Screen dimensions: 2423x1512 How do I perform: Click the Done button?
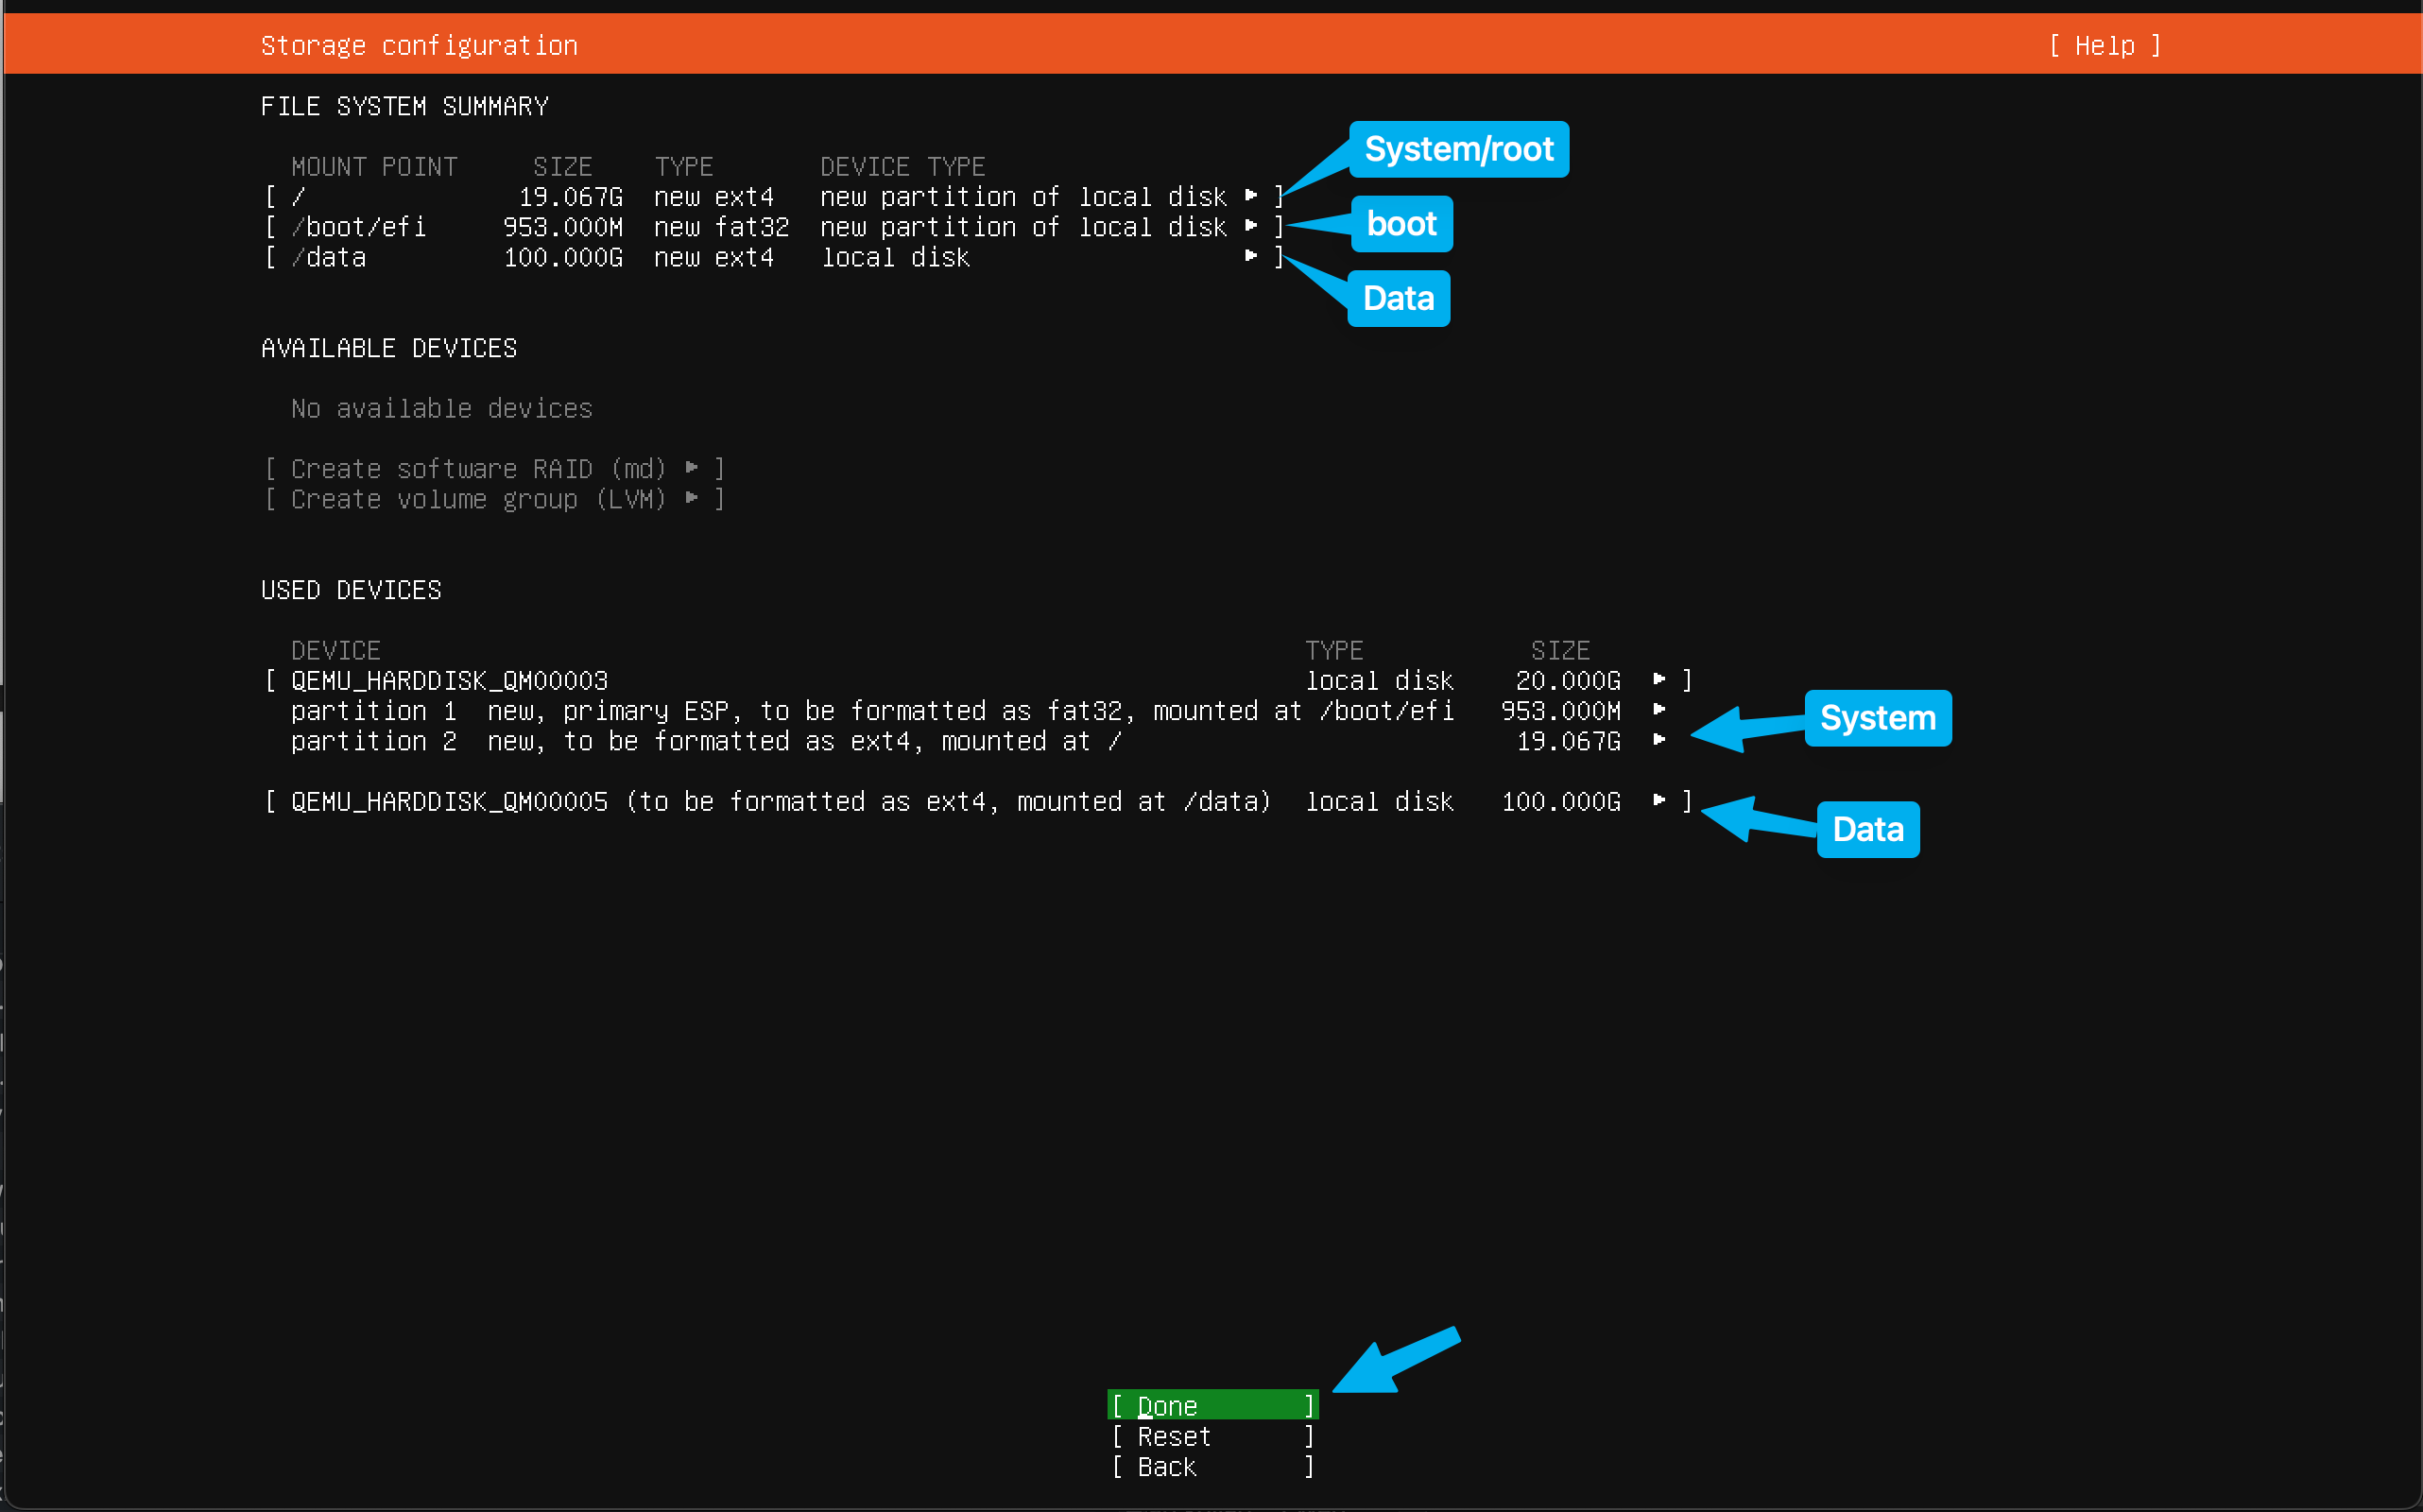[1211, 1404]
